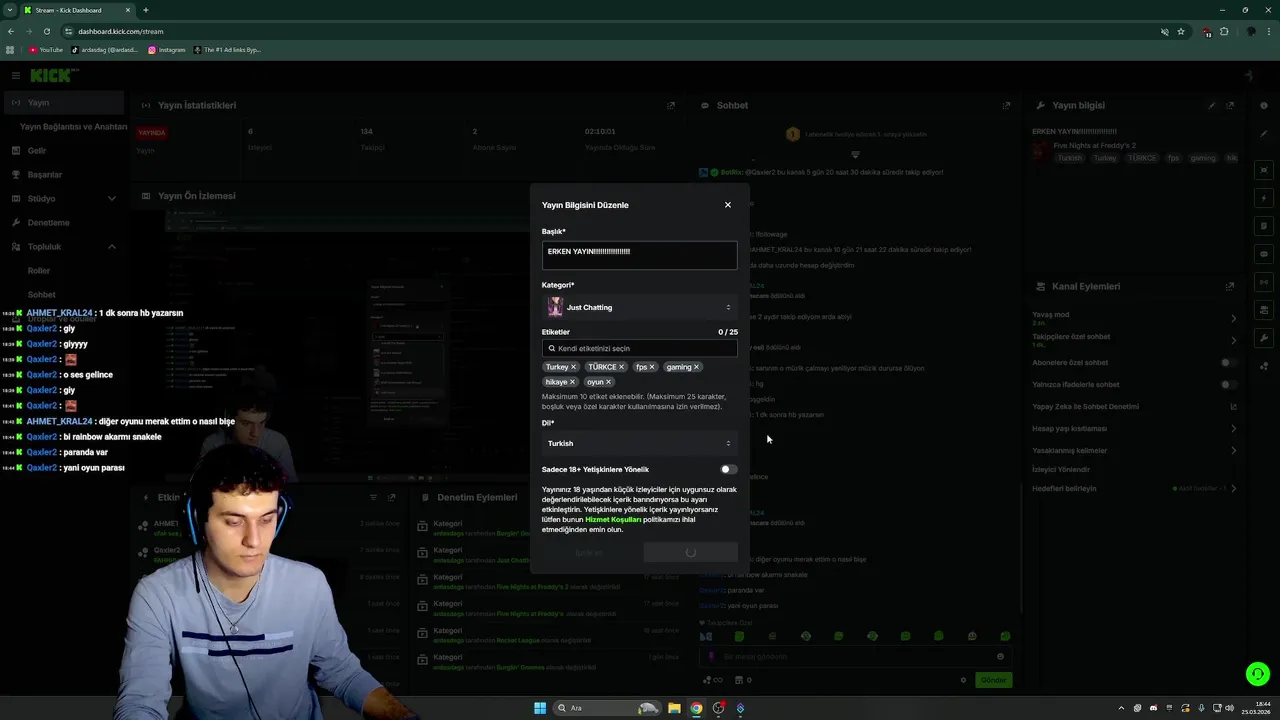Expand Hesap yaşı kısıtlaması option

[1233, 429]
